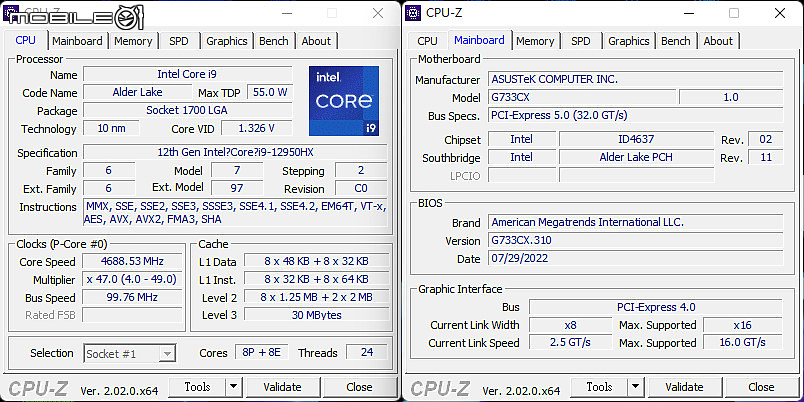Click BIOS Date value '07/29/2022'
This screenshot has width=804, height=402.
pyautogui.click(x=636, y=258)
